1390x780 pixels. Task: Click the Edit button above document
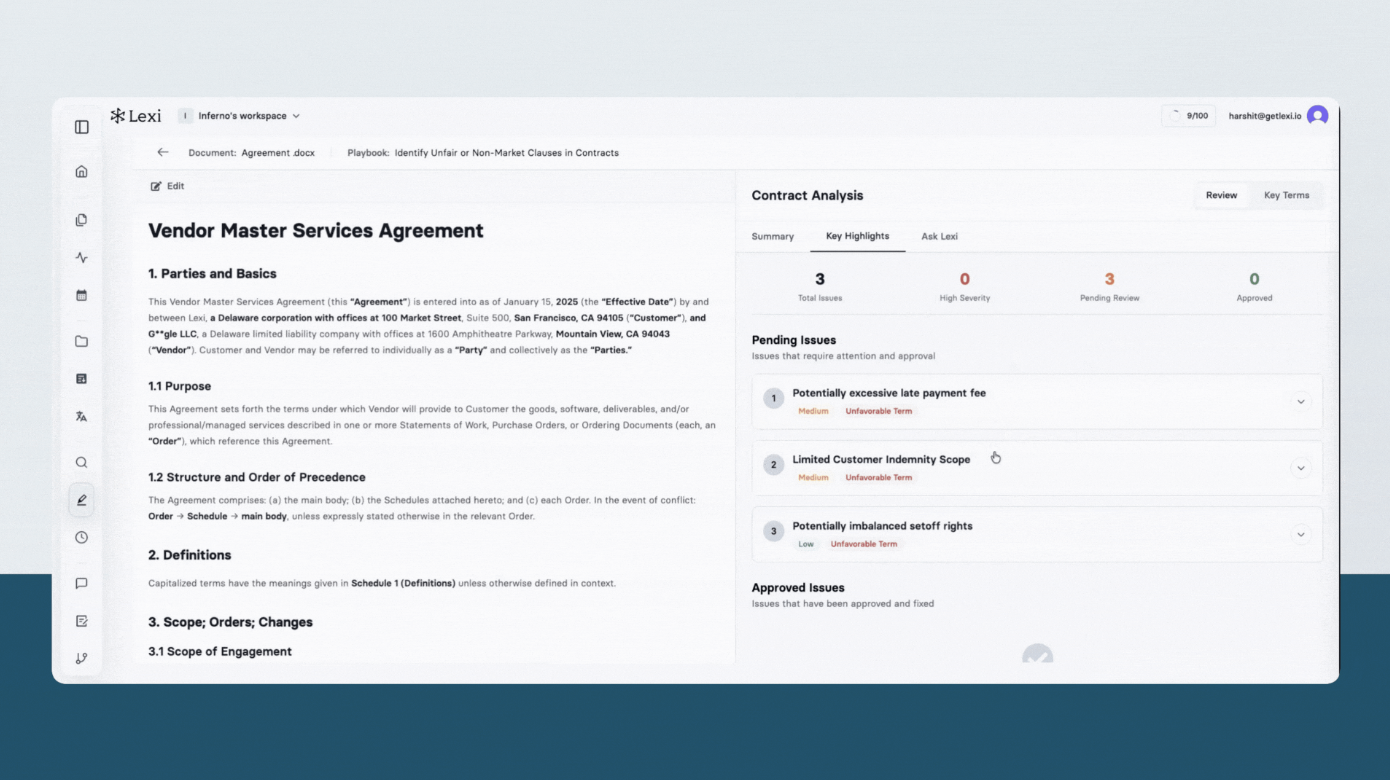pyautogui.click(x=168, y=187)
